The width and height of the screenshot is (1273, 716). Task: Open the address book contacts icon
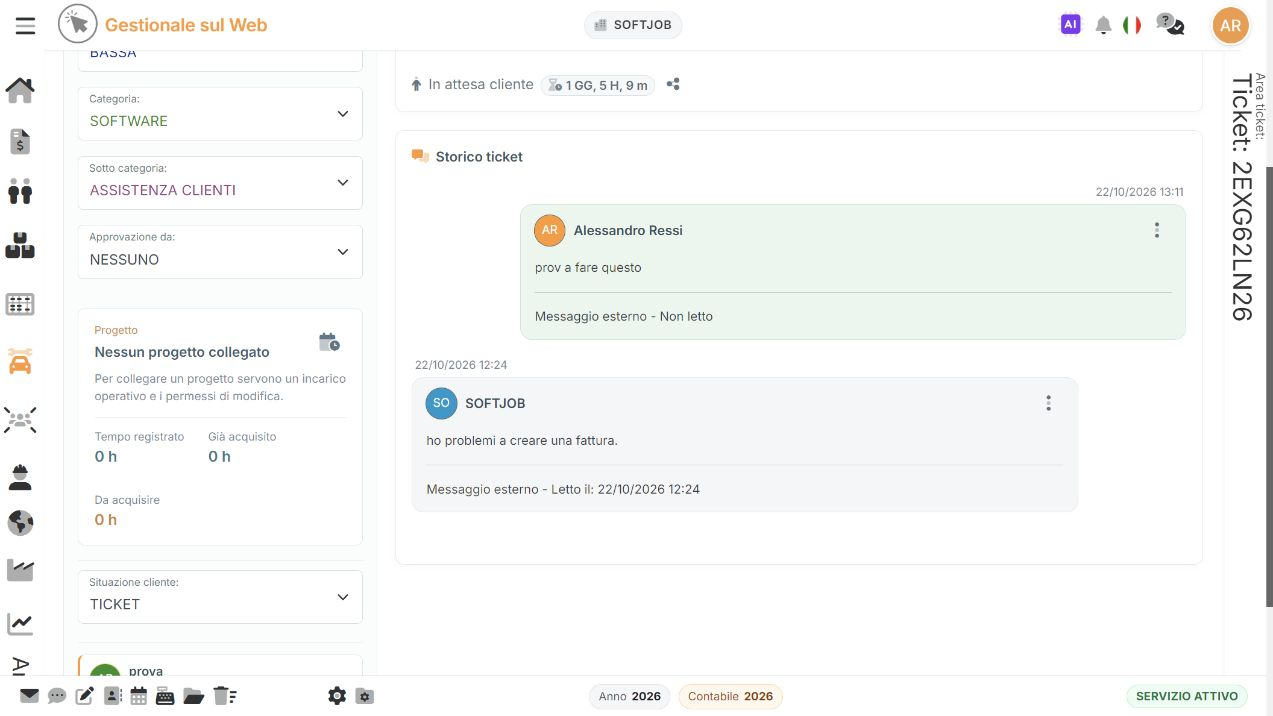coord(112,696)
